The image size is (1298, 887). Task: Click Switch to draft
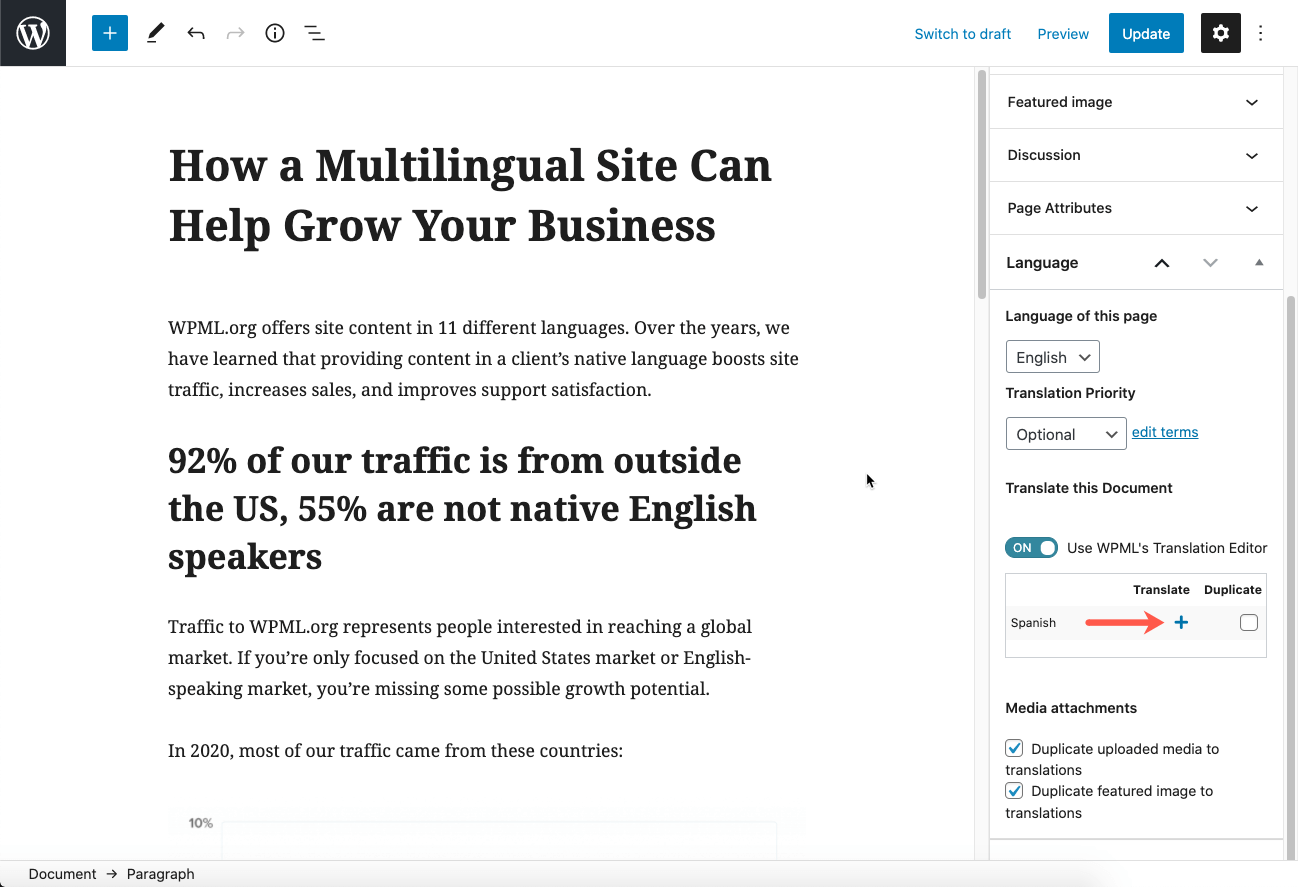963,34
